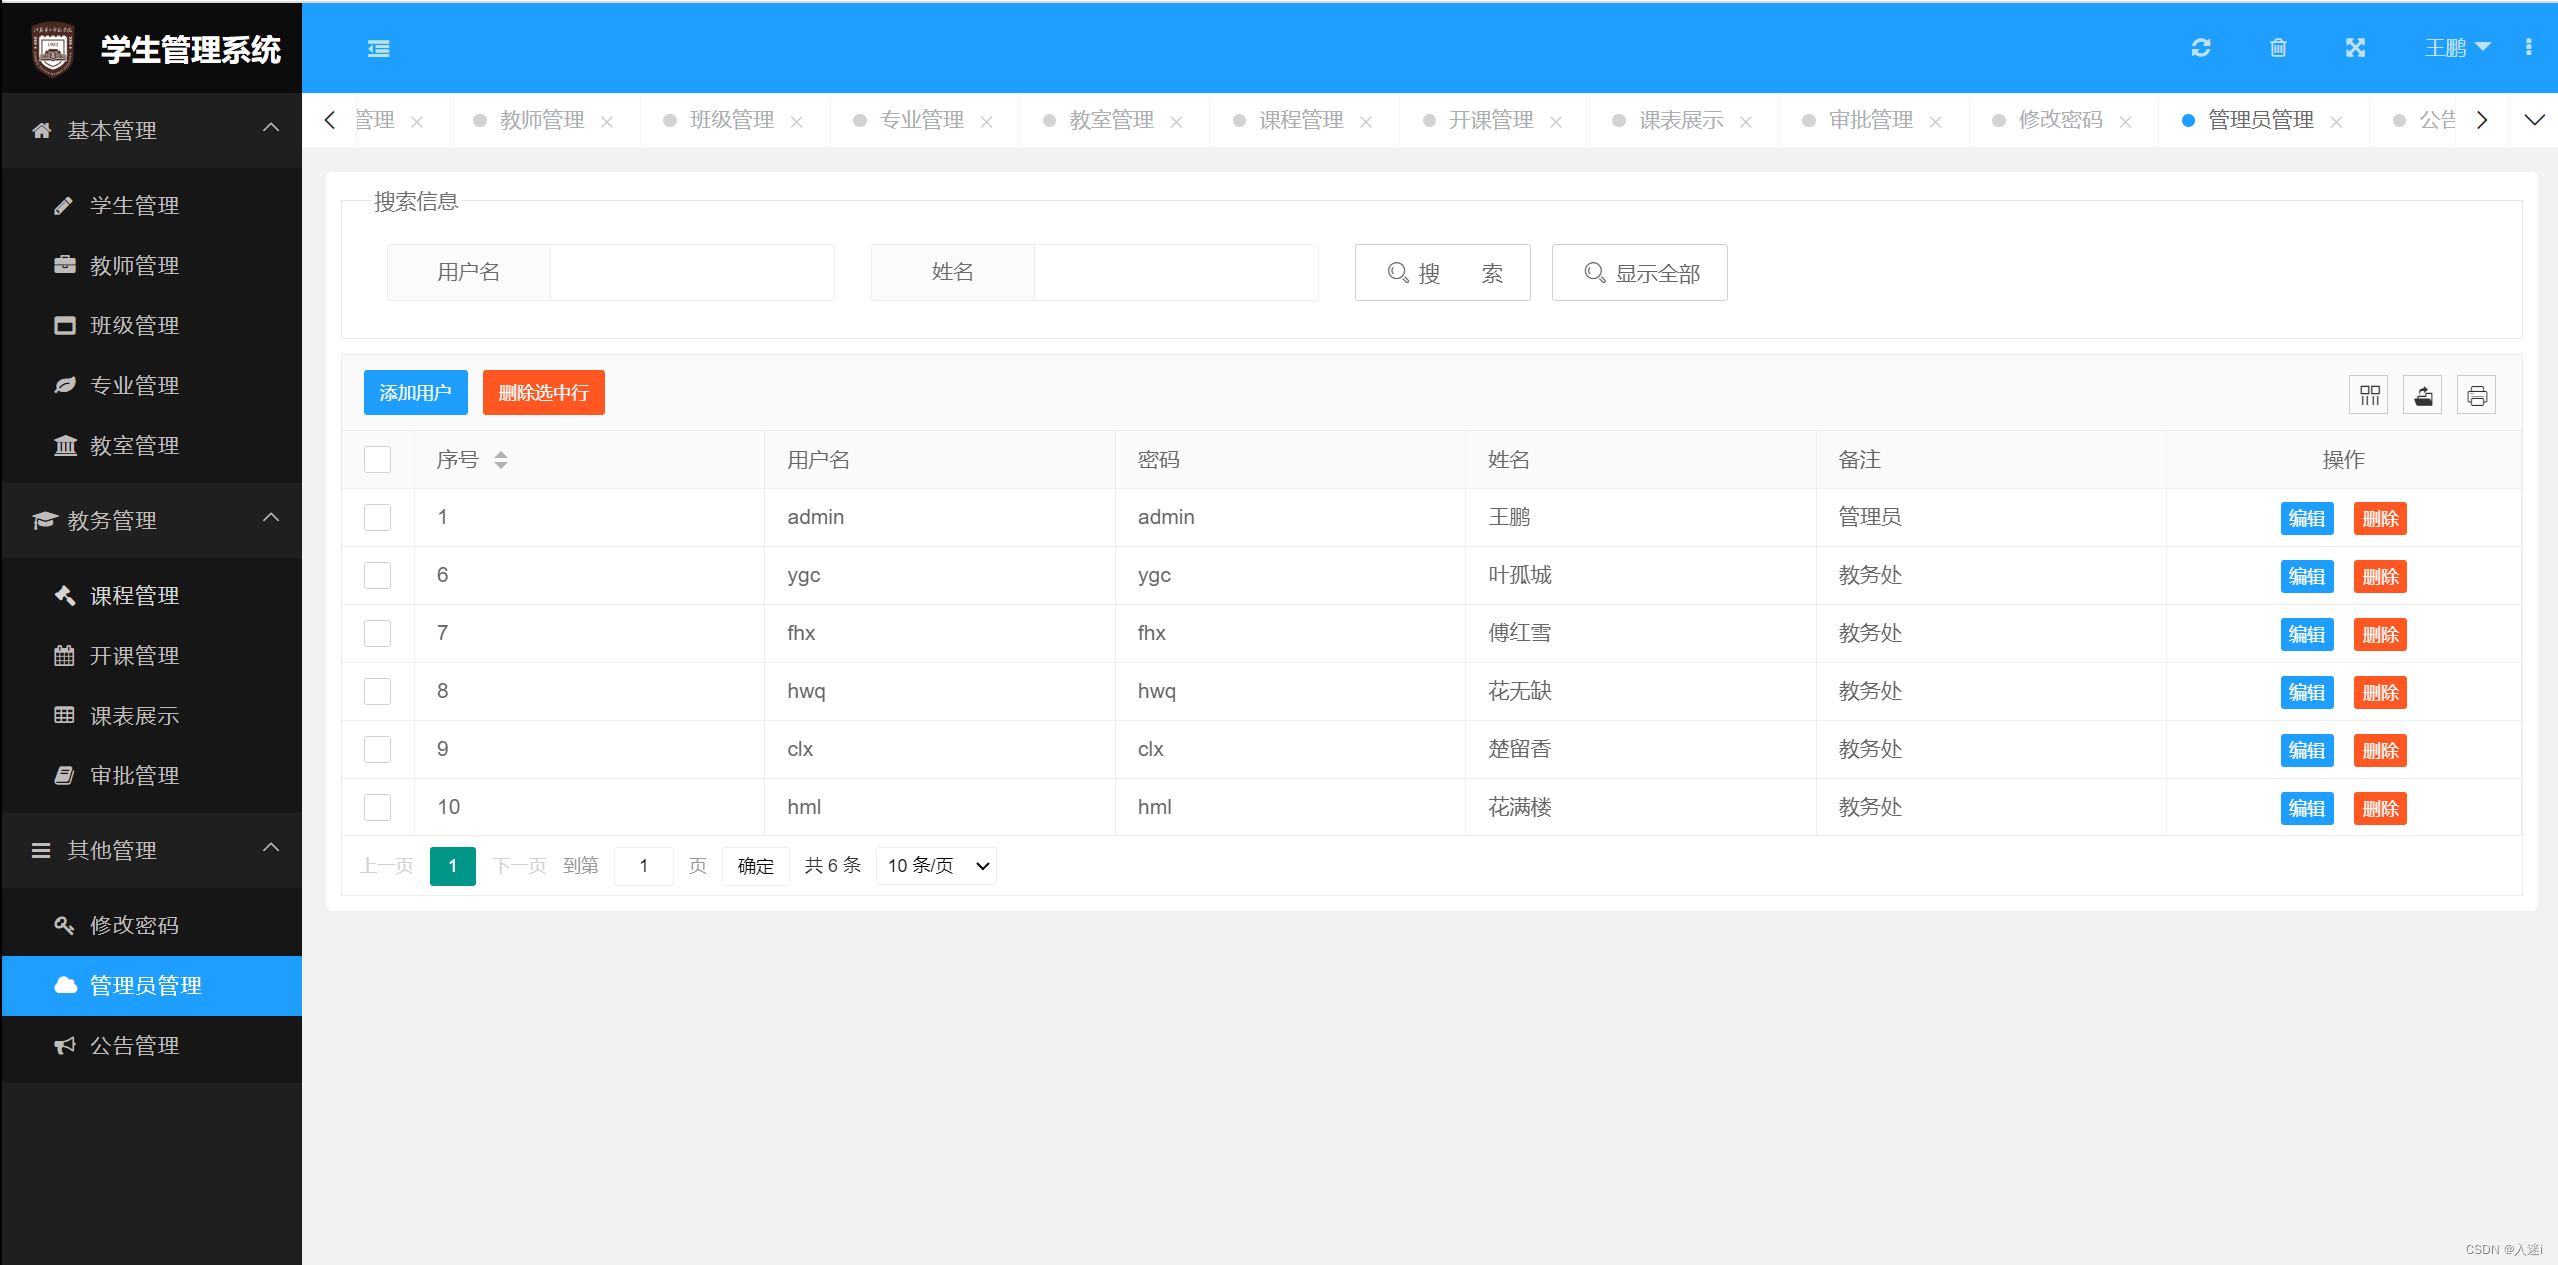Check the row for user ygc
The image size is (2558, 1265).
377,576
